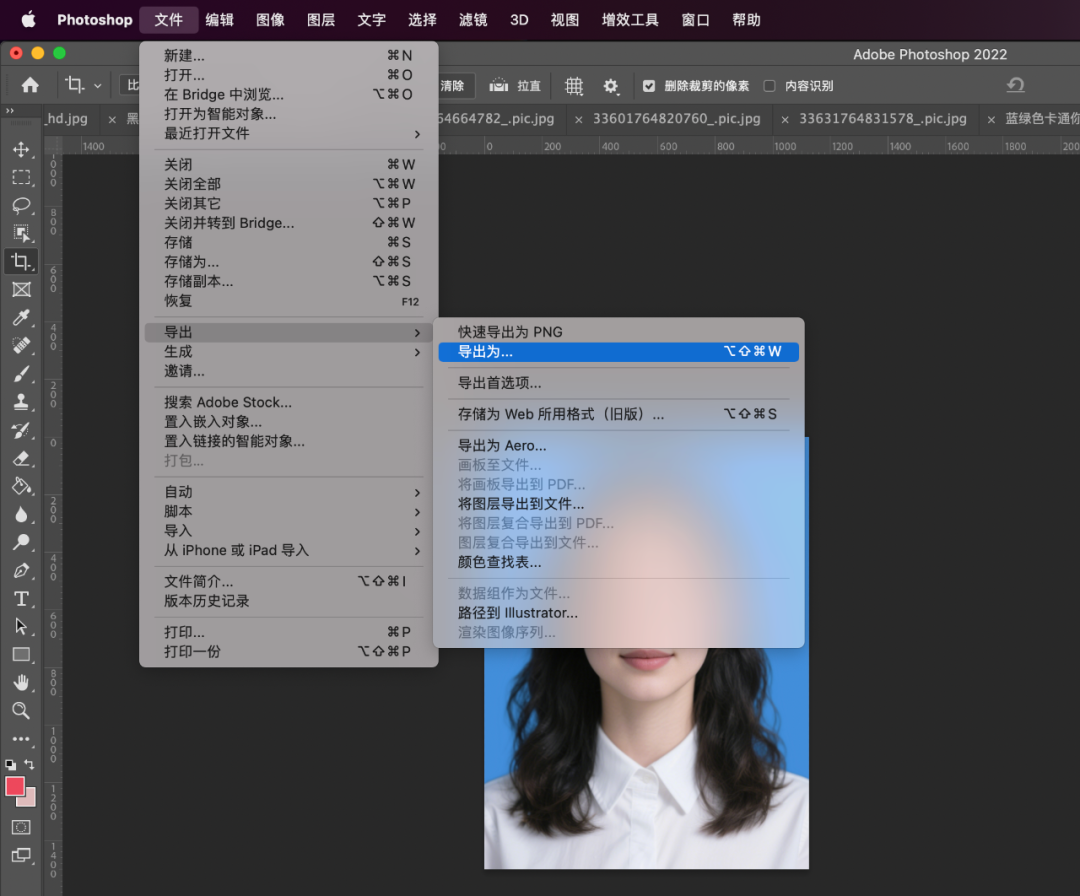This screenshot has width=1080, height=896.
Task: Activate the Zoom magnifier tool
Action: 21,711
